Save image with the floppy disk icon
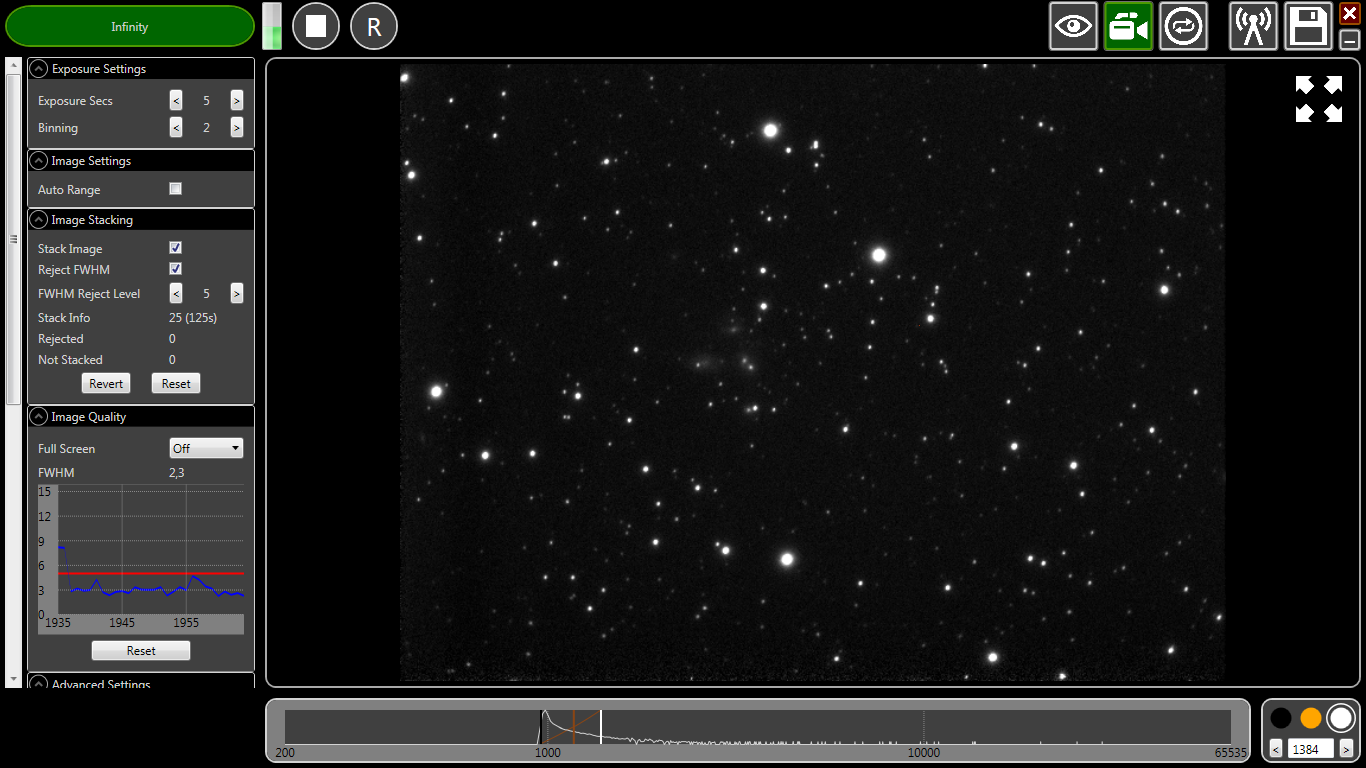 click(1308, 26)
